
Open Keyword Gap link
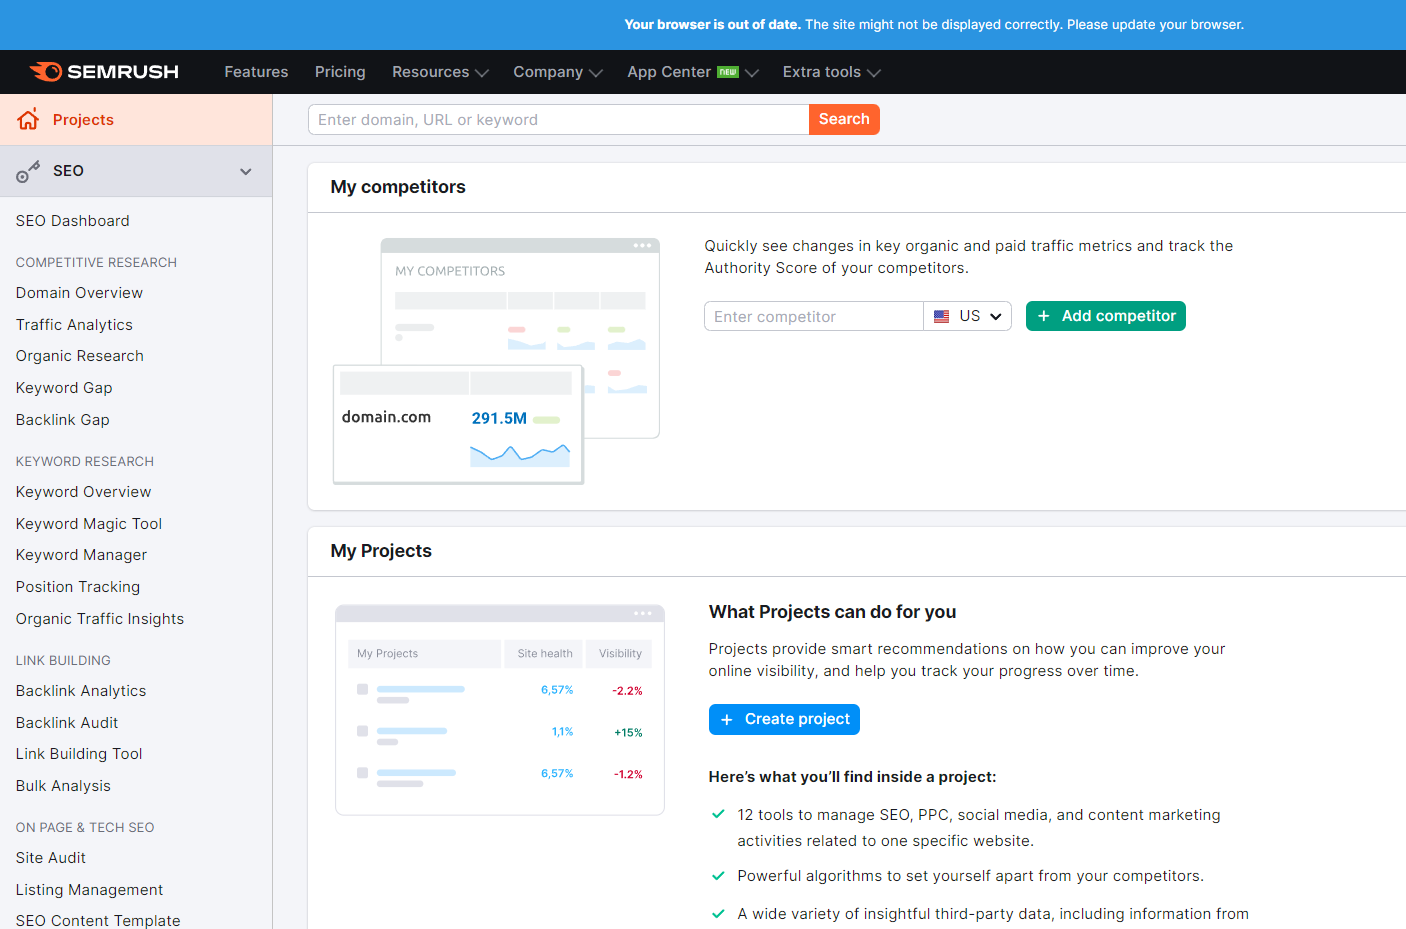(x=64, y=388)
